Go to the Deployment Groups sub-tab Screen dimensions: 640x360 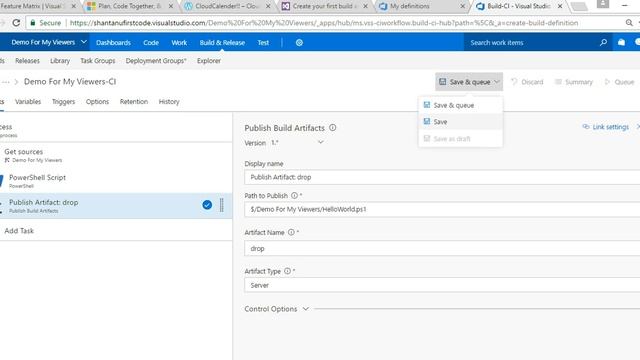coord(156,61)
